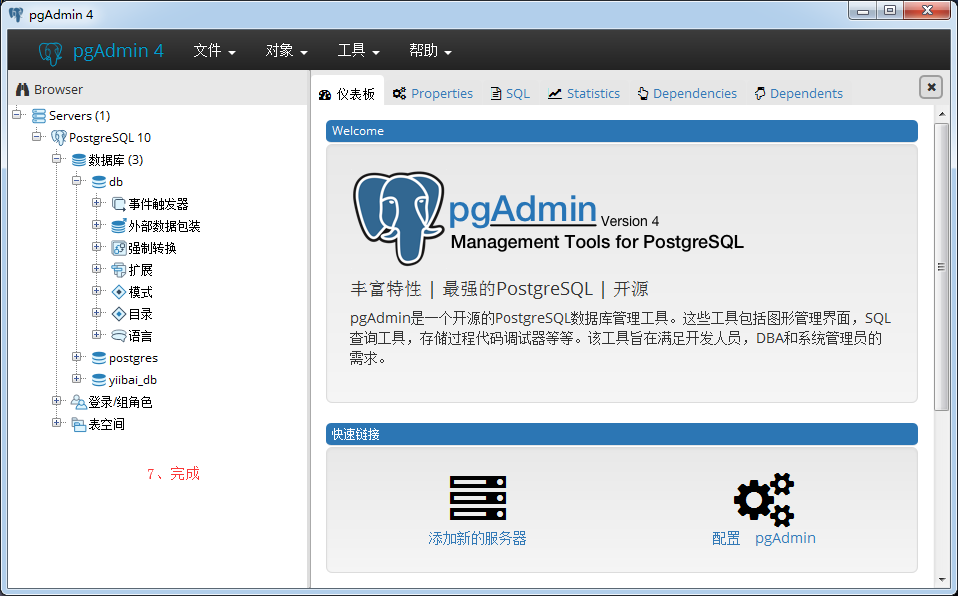Click the Browser panel title text
The image size is (958, 596).
tap(58, 90)
